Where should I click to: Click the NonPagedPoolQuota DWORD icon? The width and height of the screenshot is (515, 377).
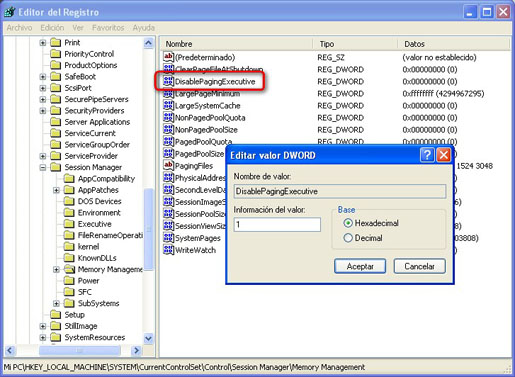click(x=169, y=118)
